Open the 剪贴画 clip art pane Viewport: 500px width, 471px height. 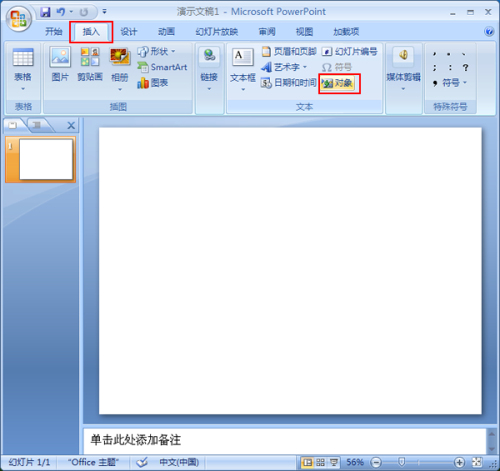(90, 64)
